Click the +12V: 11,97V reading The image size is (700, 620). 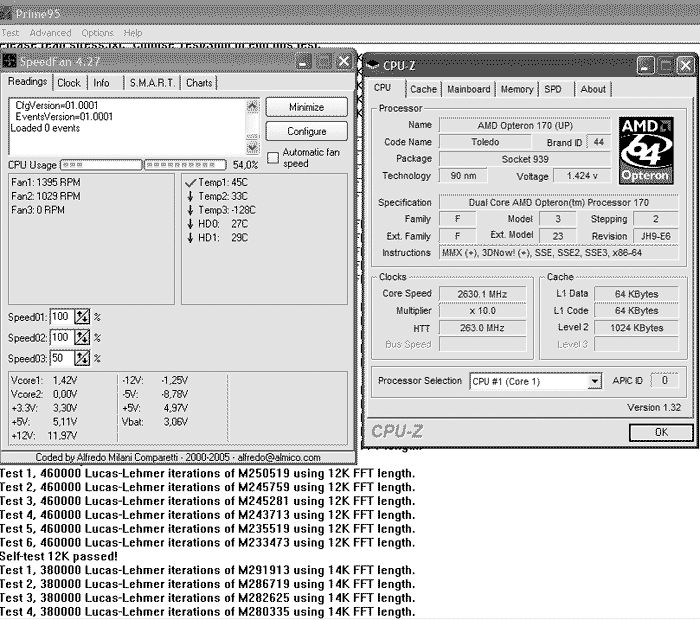point(44,436)
